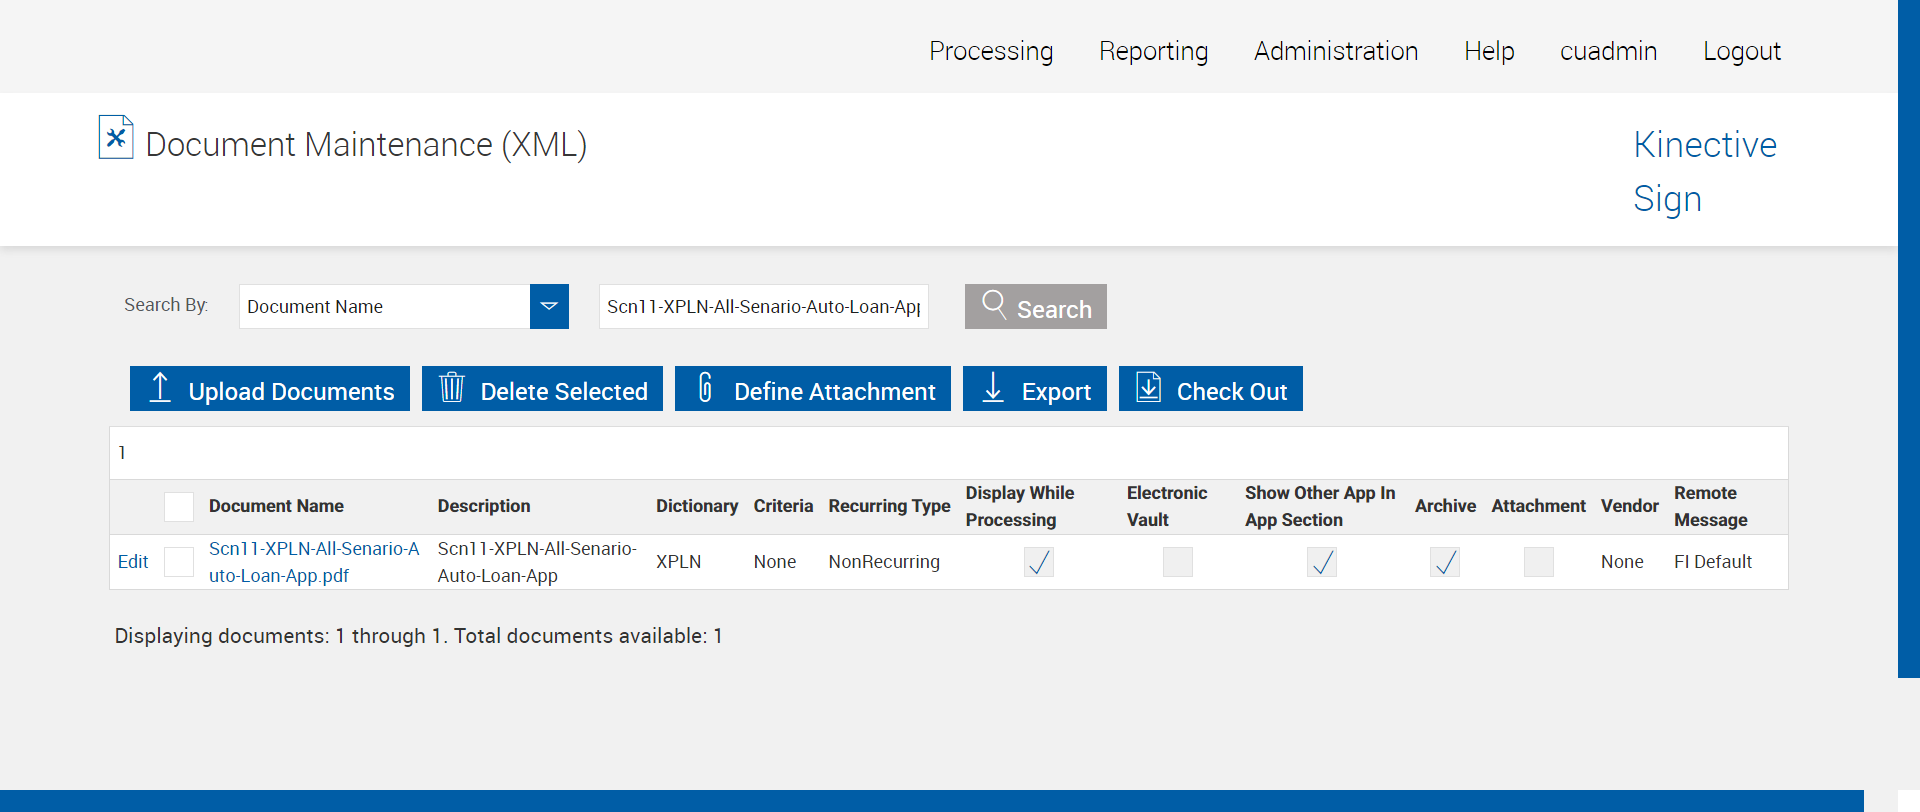Click the Check Out document icon
This screenshot has width=1920, height=812.
pyautogui.click(x=1149, y=388)
